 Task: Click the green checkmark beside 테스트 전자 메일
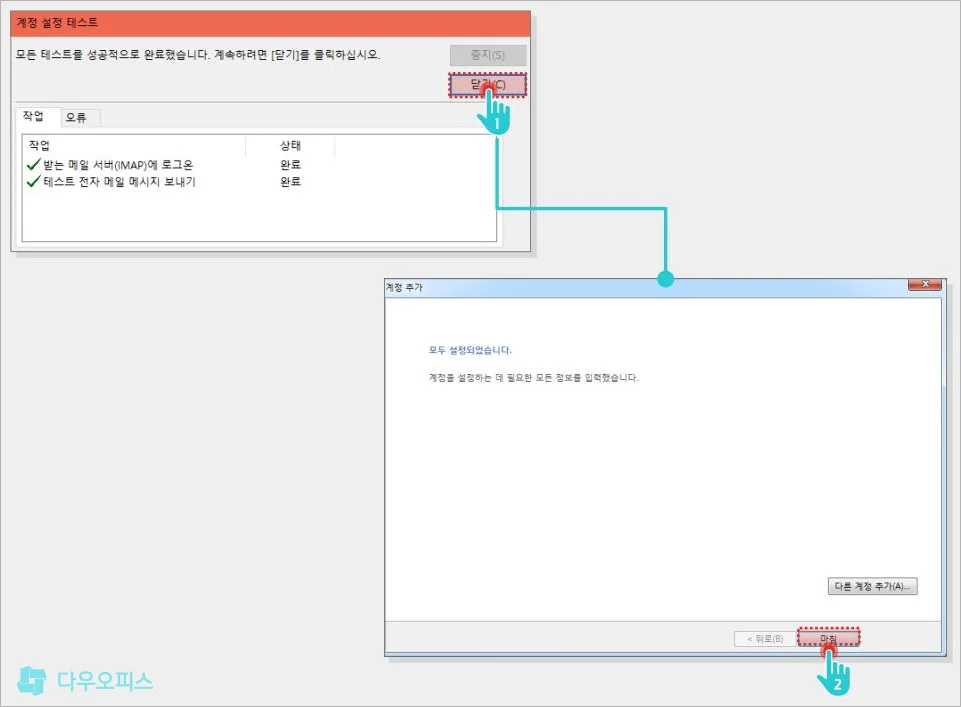(33, 181)
